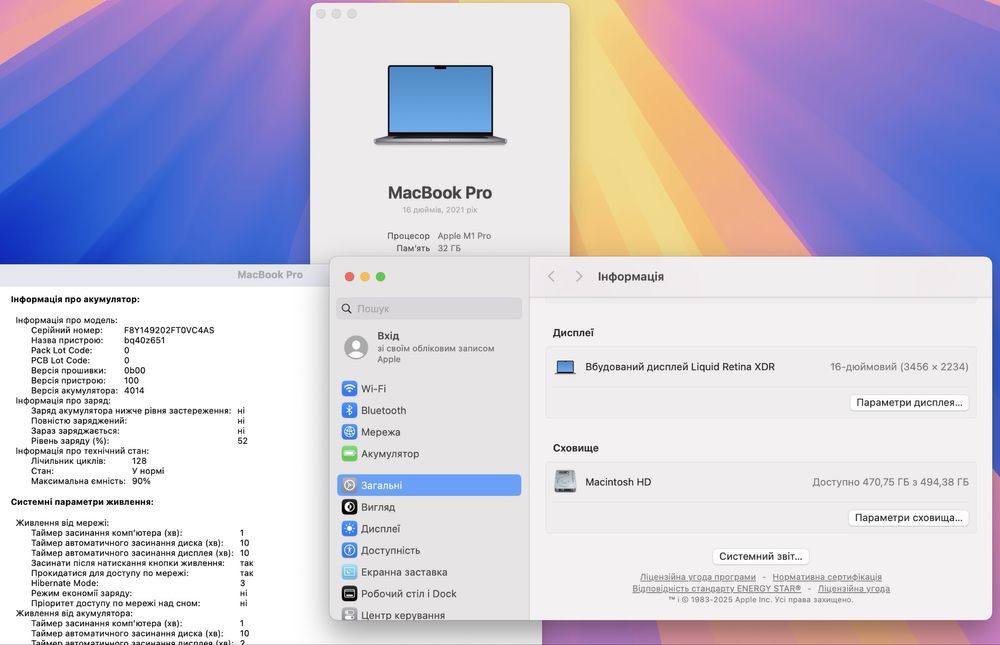
Task: Select Центр керування in the sidebar
Action: point(429,614)
